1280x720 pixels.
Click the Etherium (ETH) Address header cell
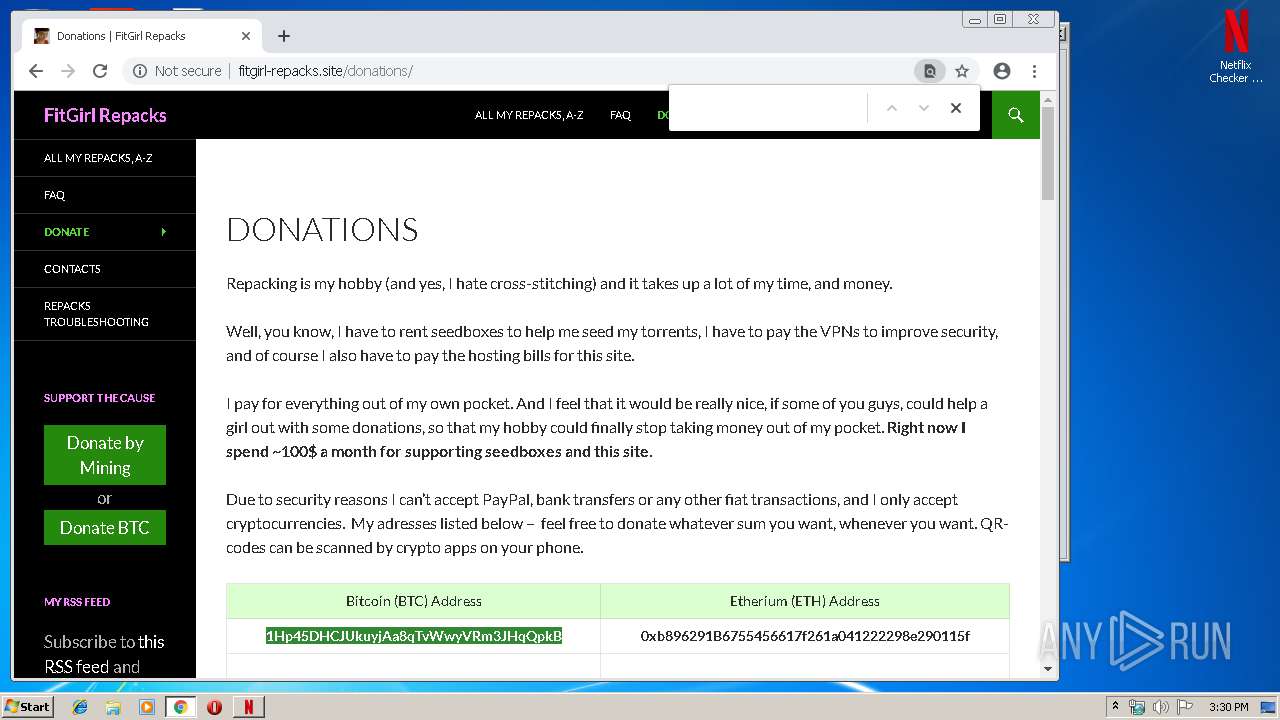(x=805, y=601)
